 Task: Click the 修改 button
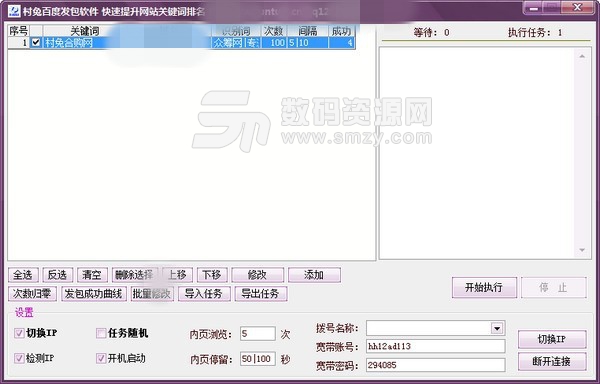(x=258, y=275)
